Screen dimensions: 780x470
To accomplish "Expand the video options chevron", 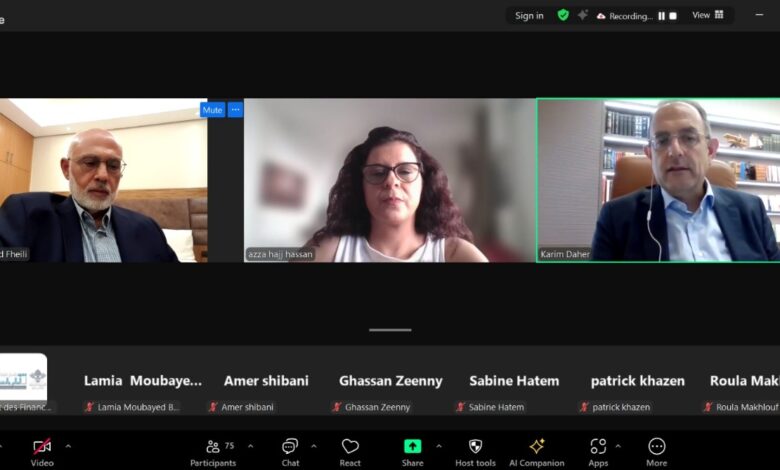I will pos(68,446).
